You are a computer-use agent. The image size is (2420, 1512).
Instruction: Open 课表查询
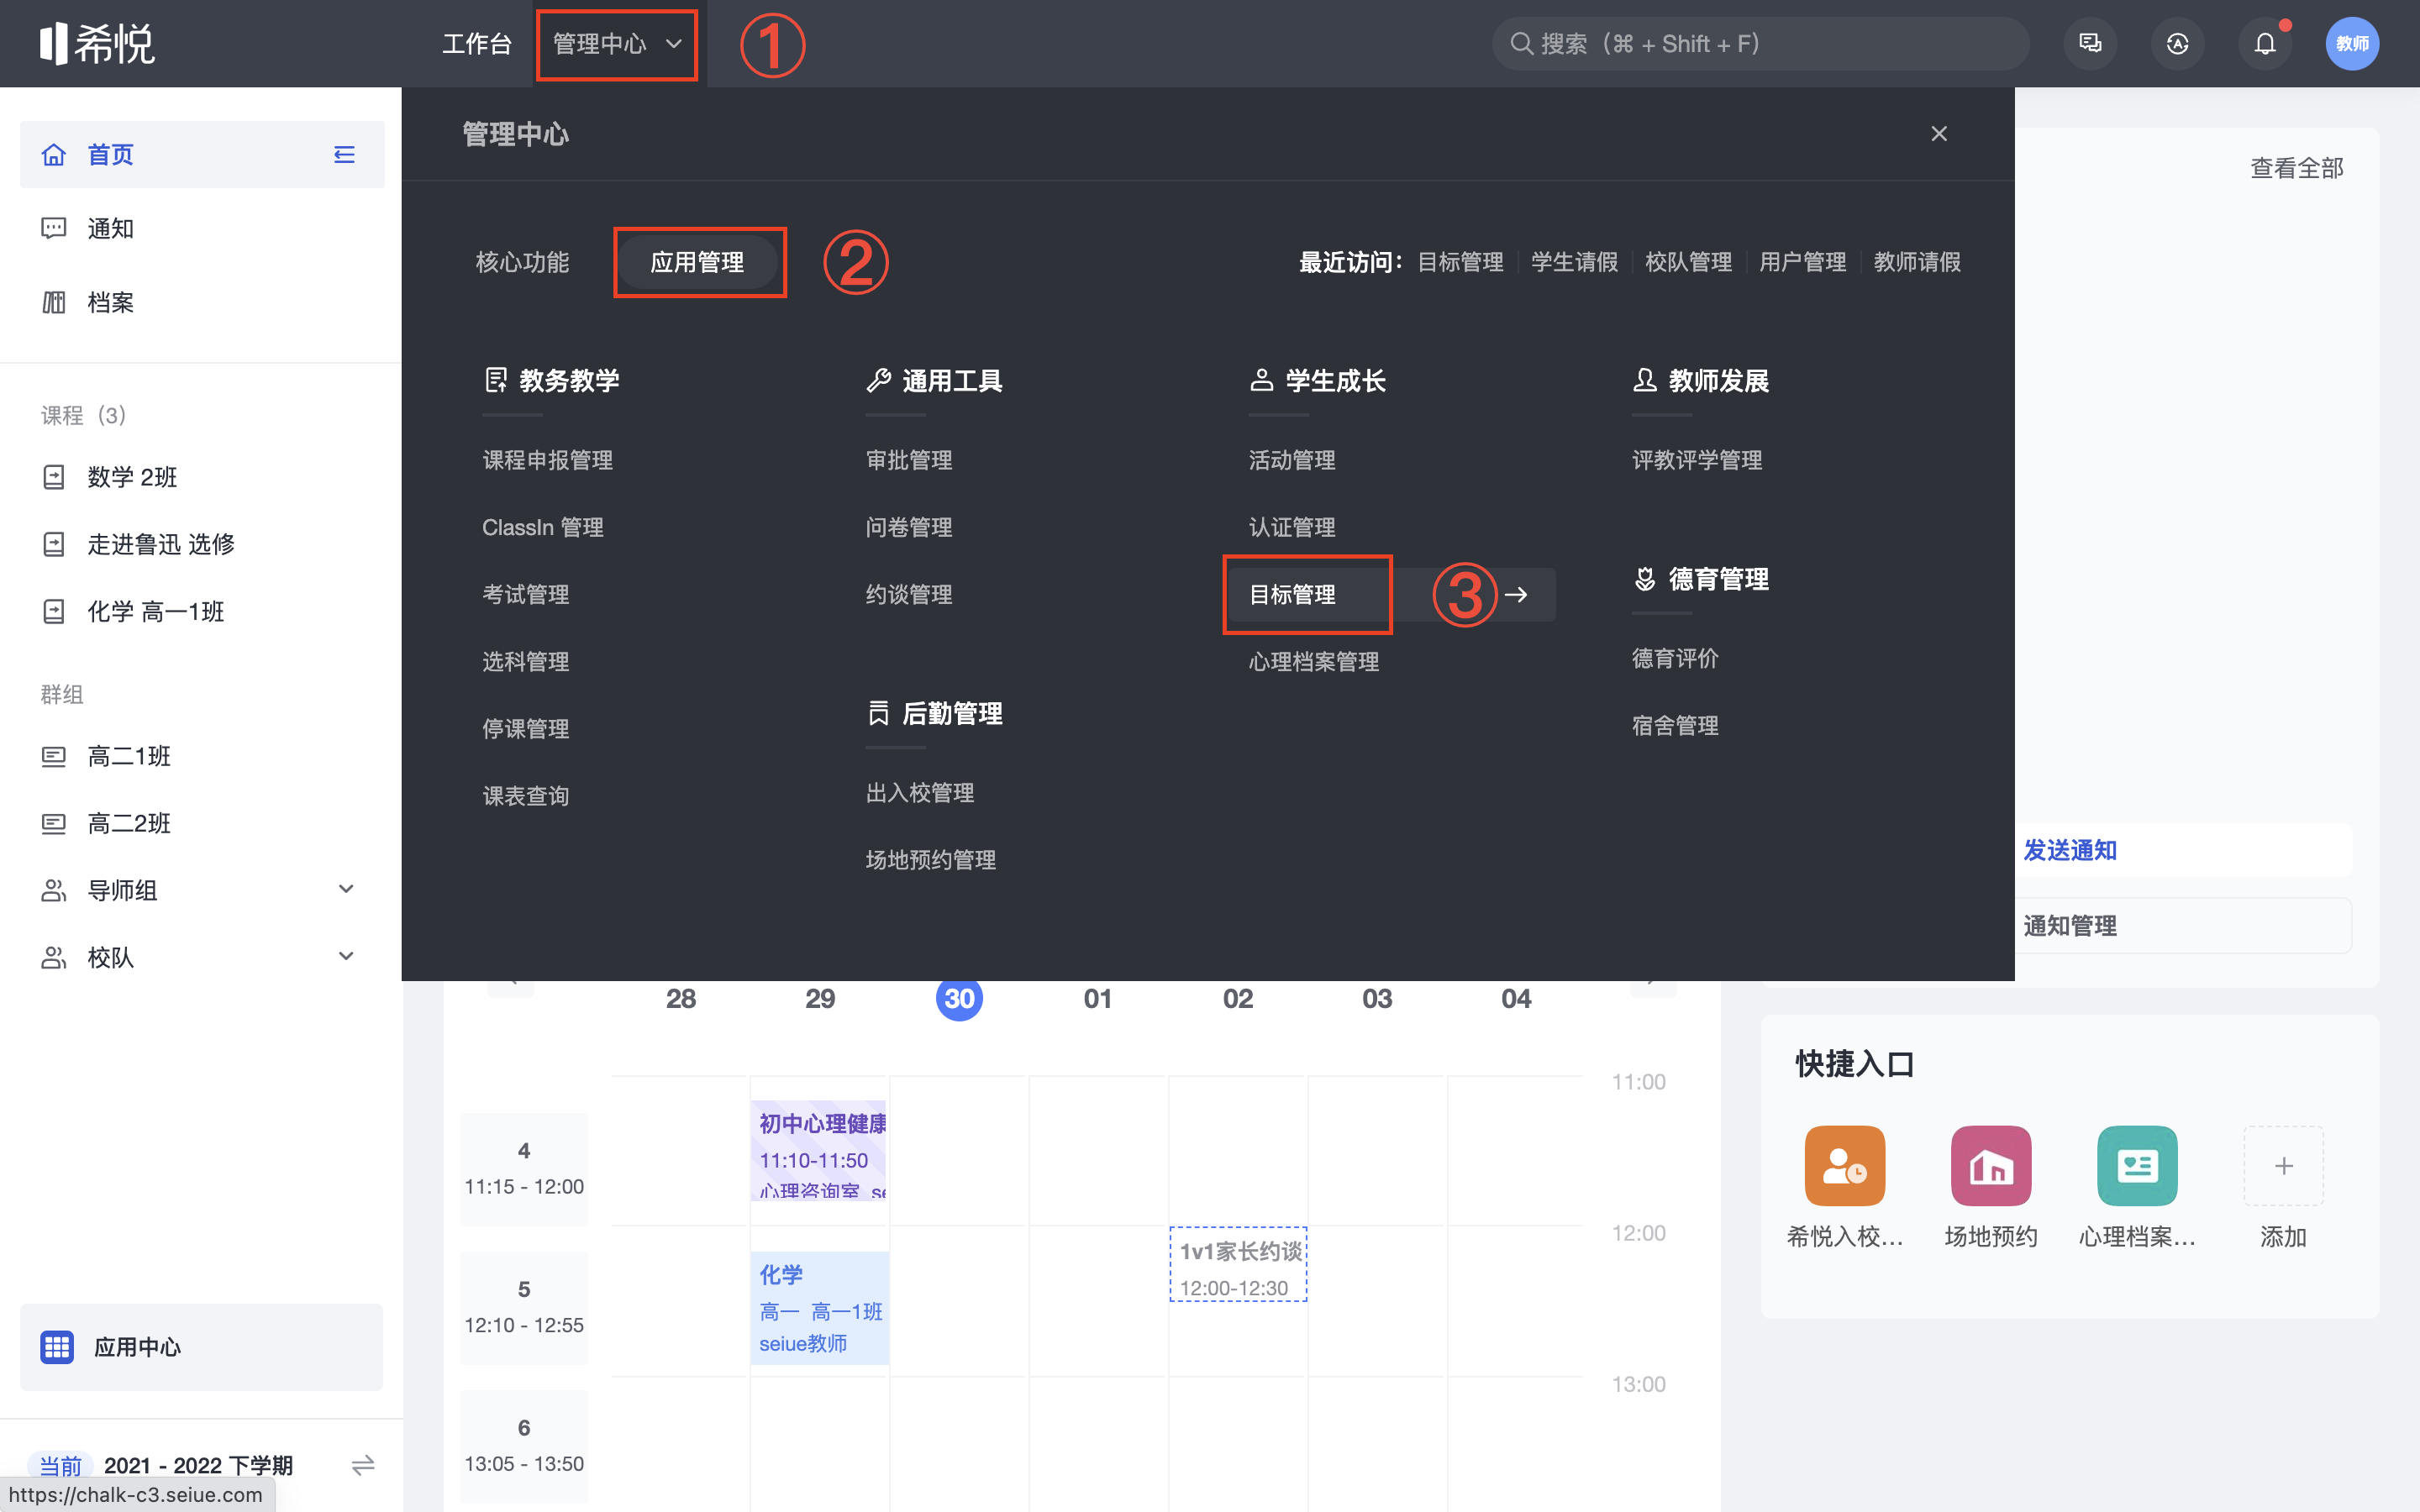[525, 796]
